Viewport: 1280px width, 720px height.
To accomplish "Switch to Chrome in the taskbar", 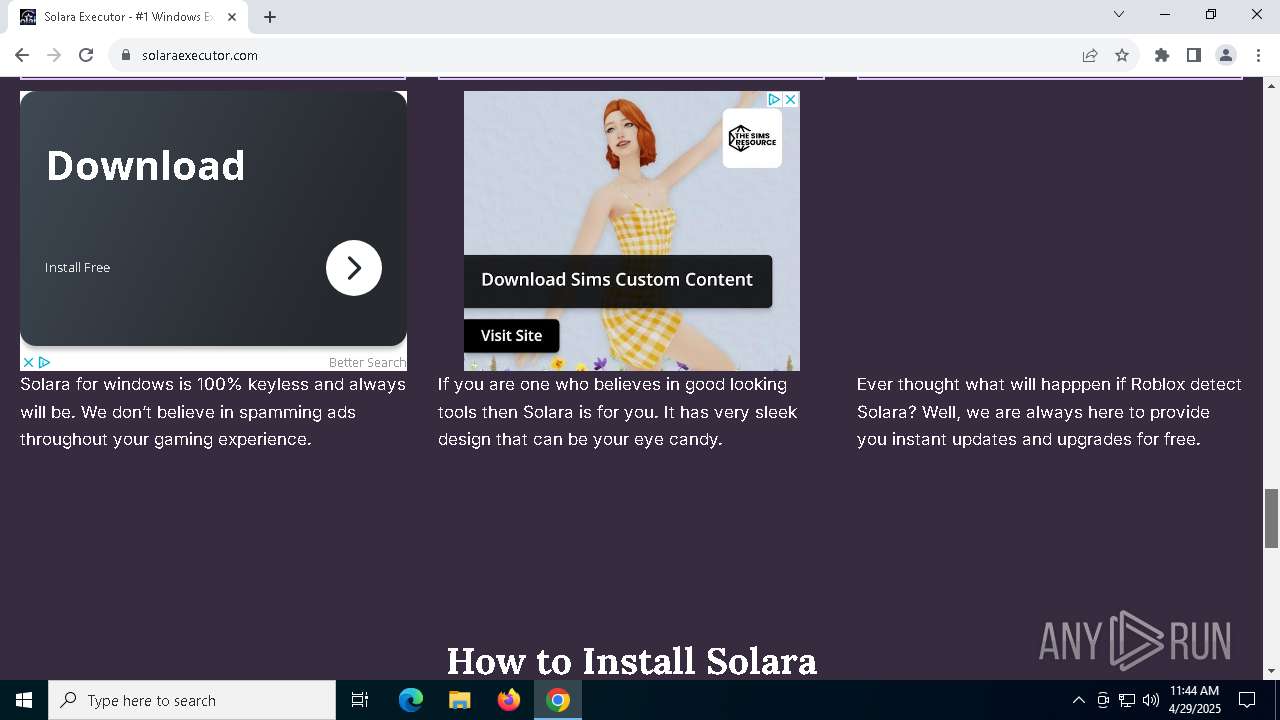I will [x=558, y=700].
